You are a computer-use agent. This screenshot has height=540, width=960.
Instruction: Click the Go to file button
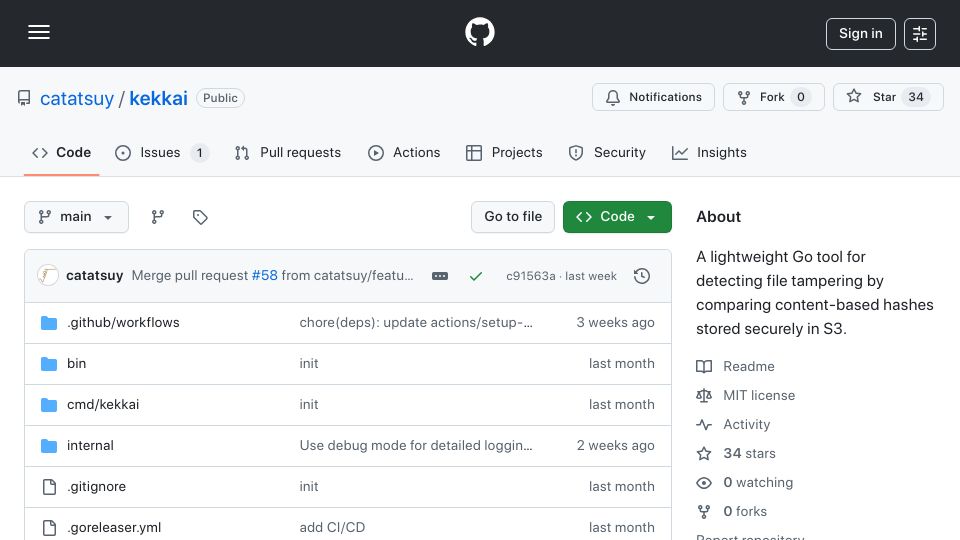(x=513, y=217)
